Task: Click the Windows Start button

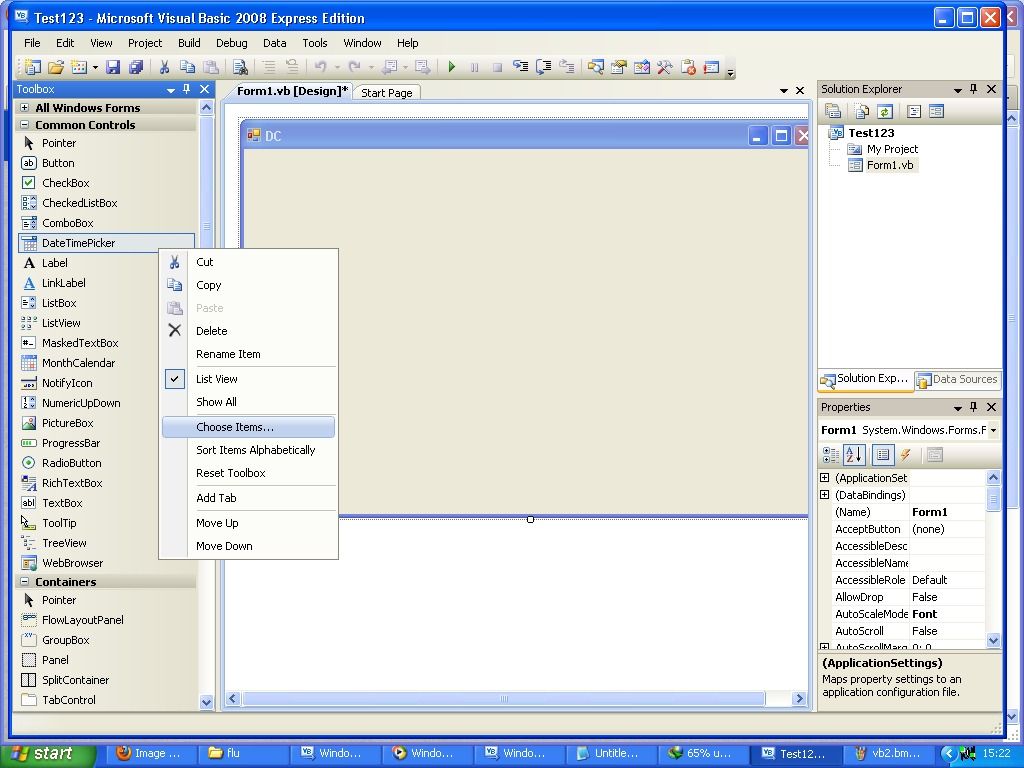Action: 46,753
